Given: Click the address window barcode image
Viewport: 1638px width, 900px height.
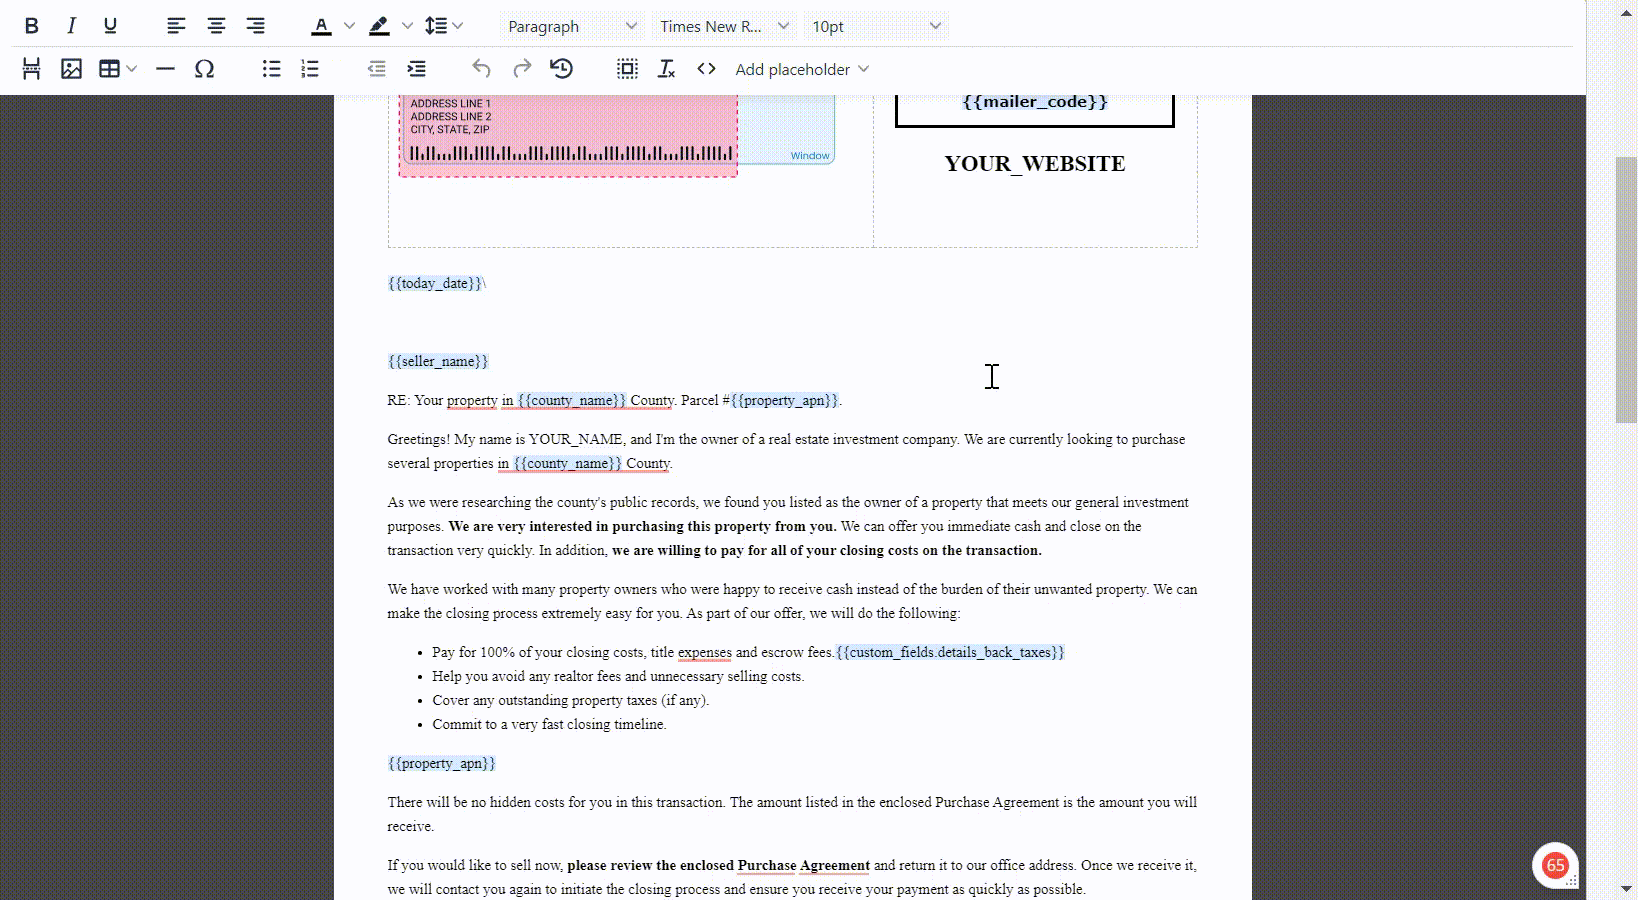Looking at the screenshot, I should tap(571, 153).
